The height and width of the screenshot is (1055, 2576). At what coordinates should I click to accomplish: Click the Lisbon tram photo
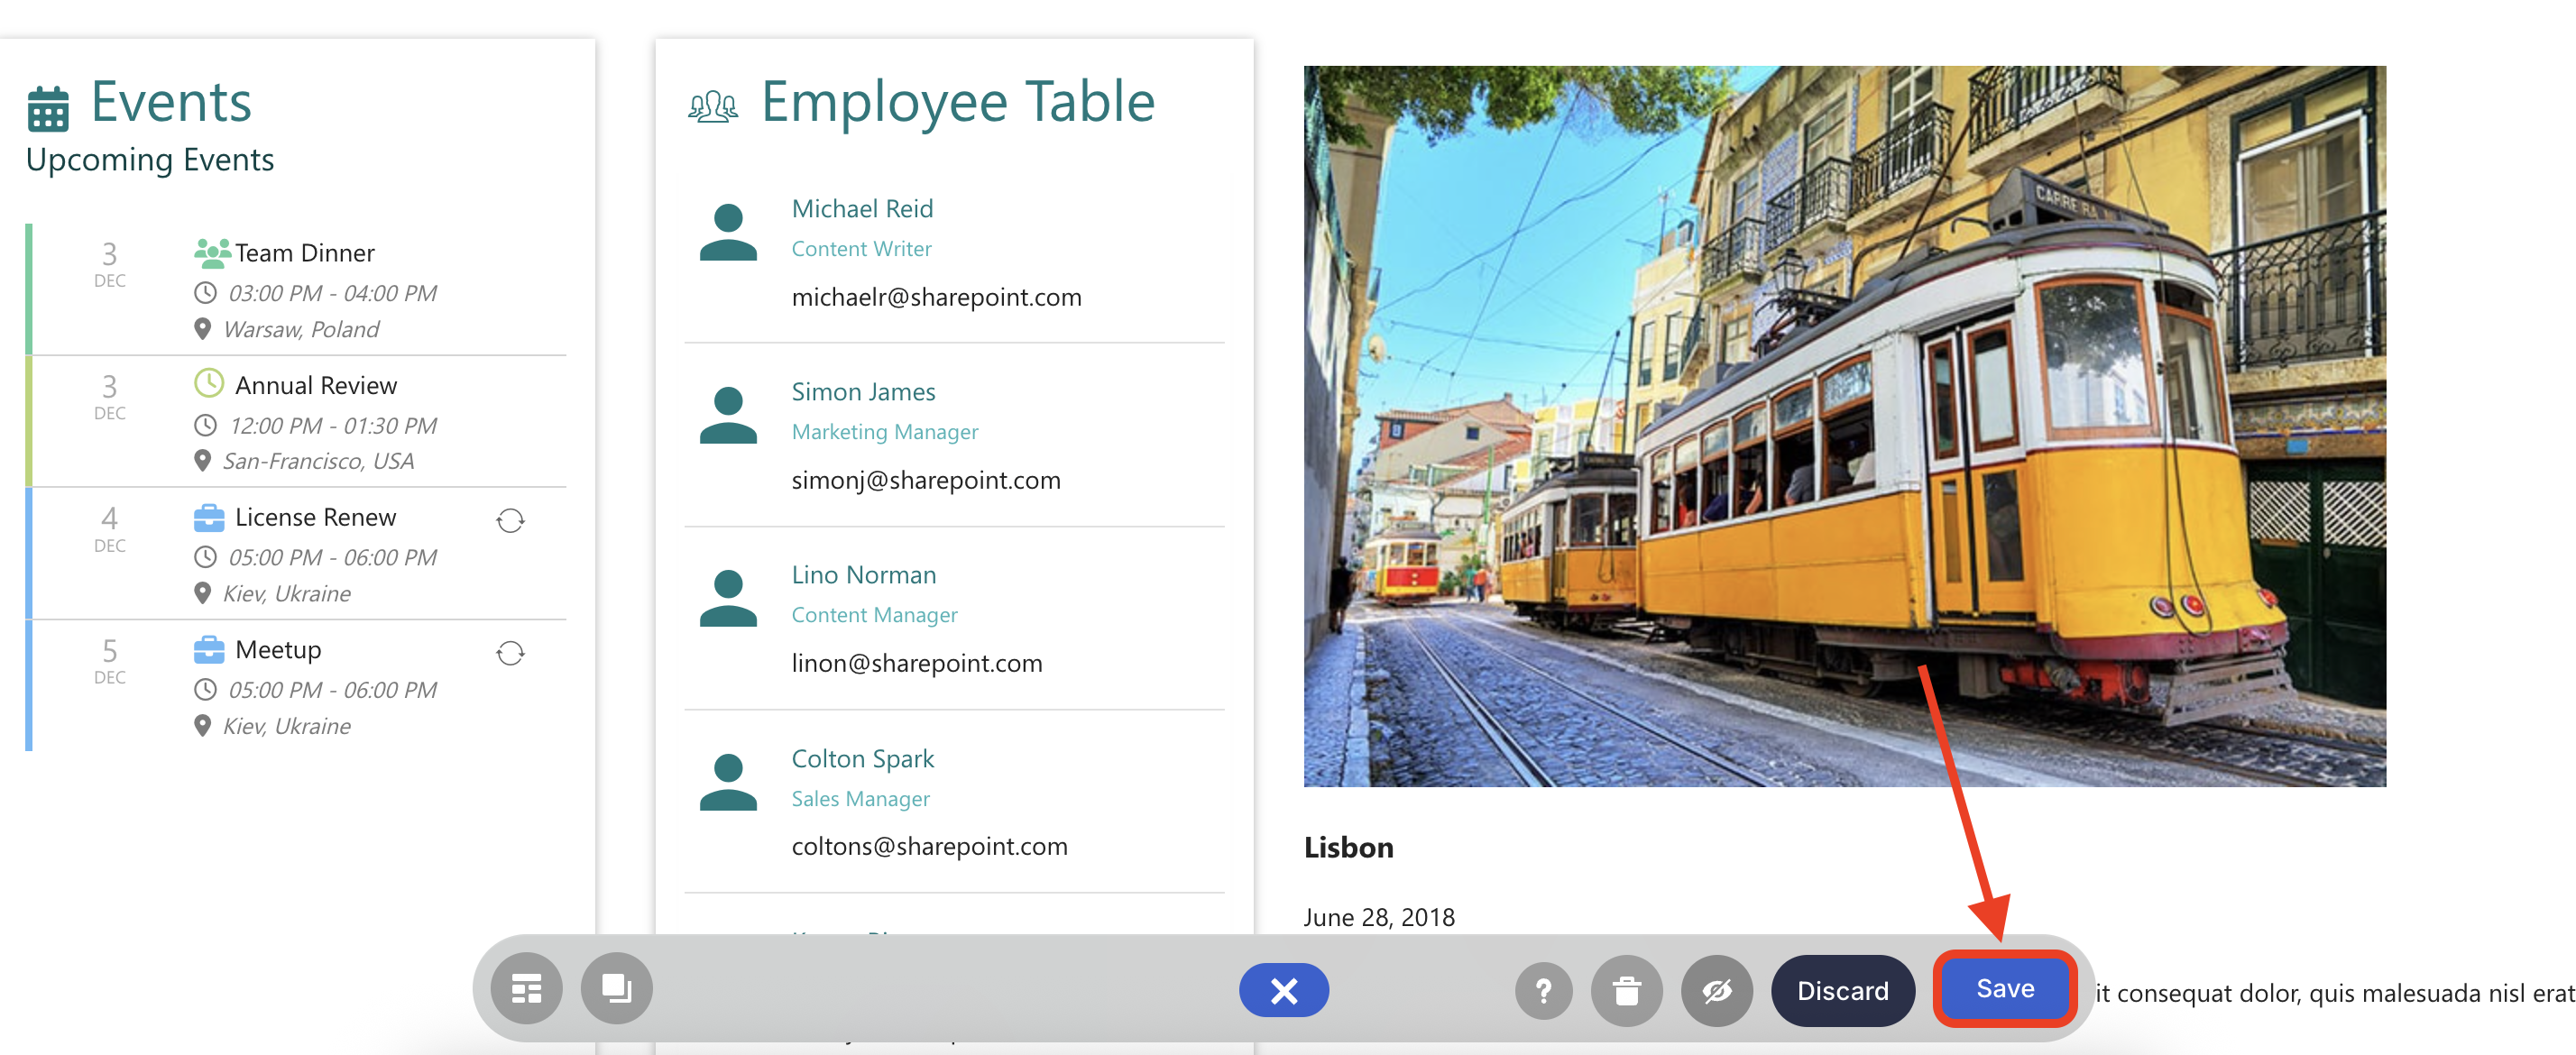pyautogui.click(x=1844, y=426)
